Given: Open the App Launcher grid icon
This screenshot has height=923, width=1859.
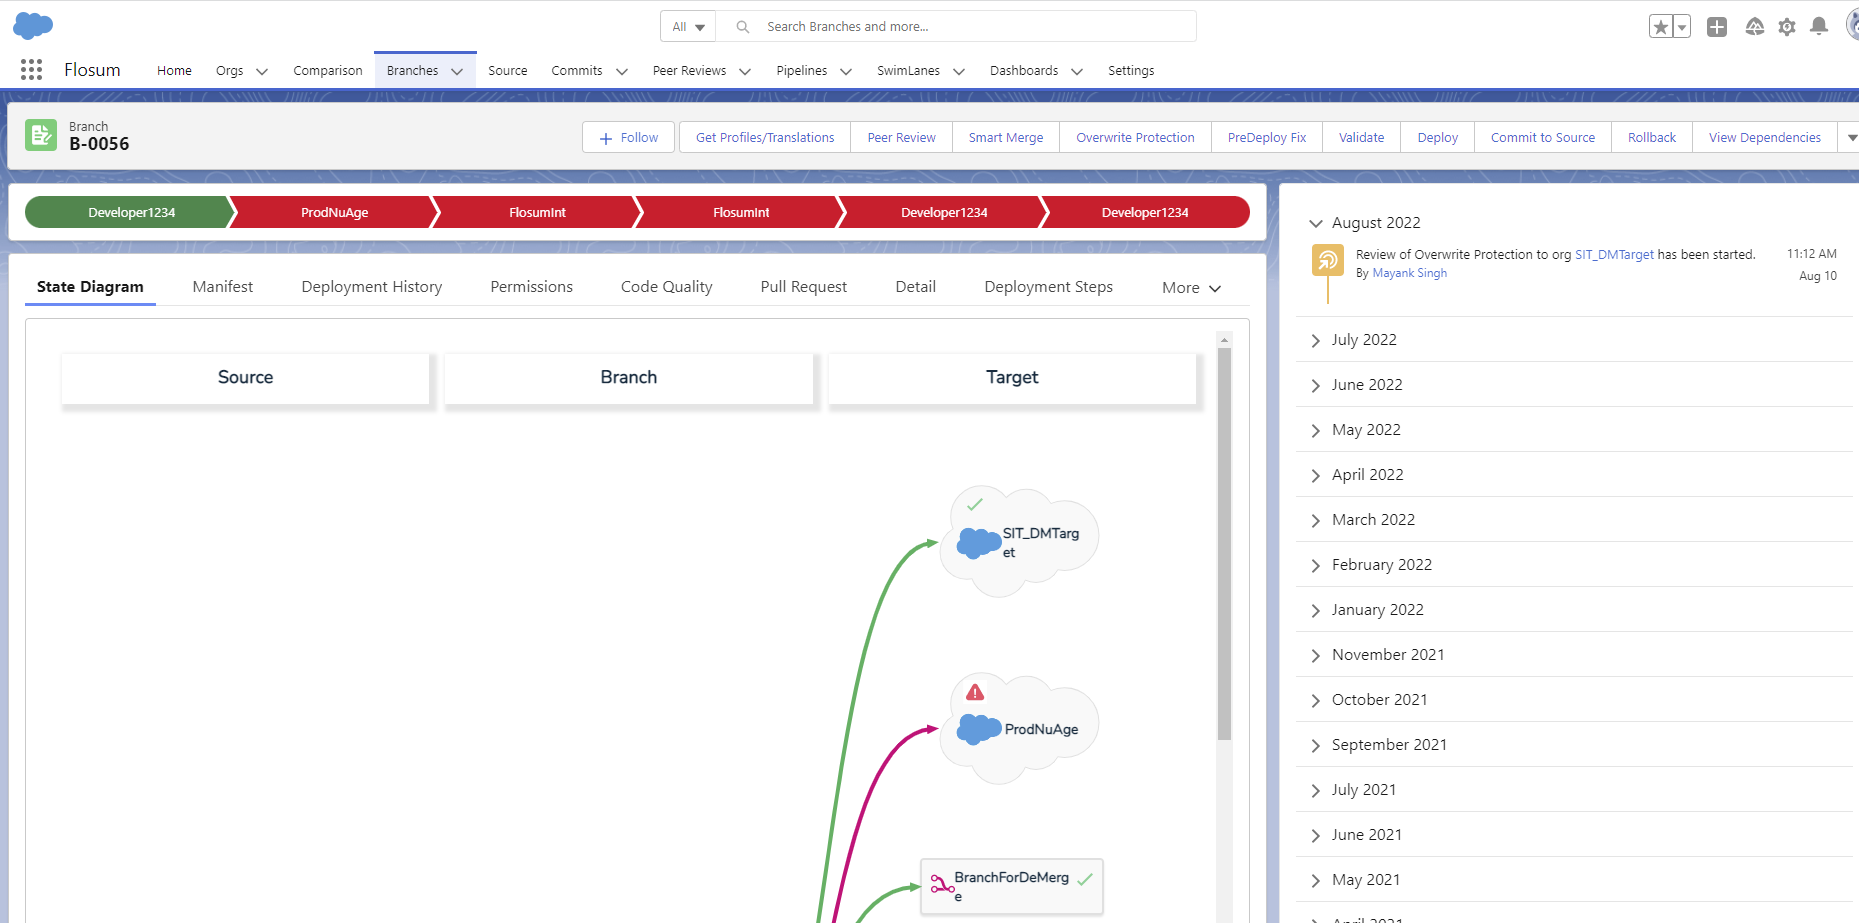Looking at the screenshot, I should 31,70.
